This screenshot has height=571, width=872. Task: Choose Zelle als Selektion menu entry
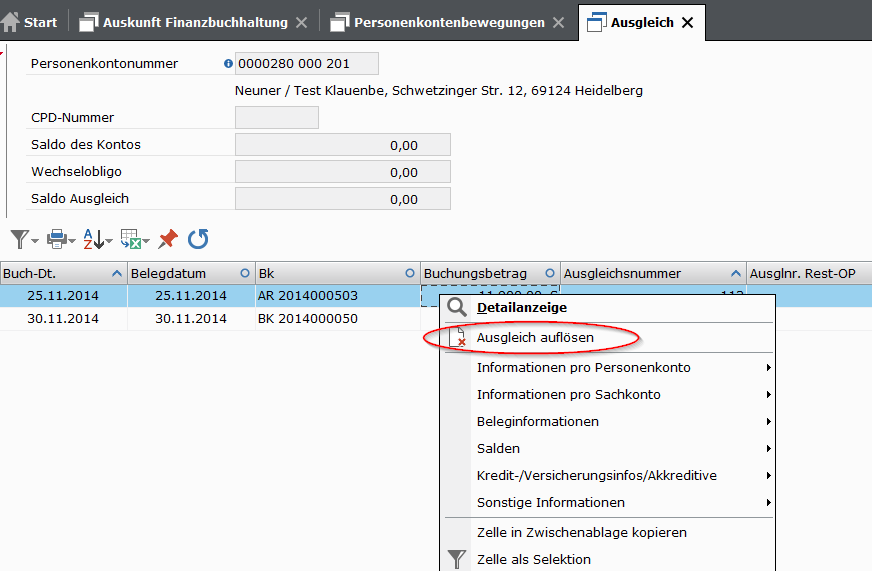608,559
